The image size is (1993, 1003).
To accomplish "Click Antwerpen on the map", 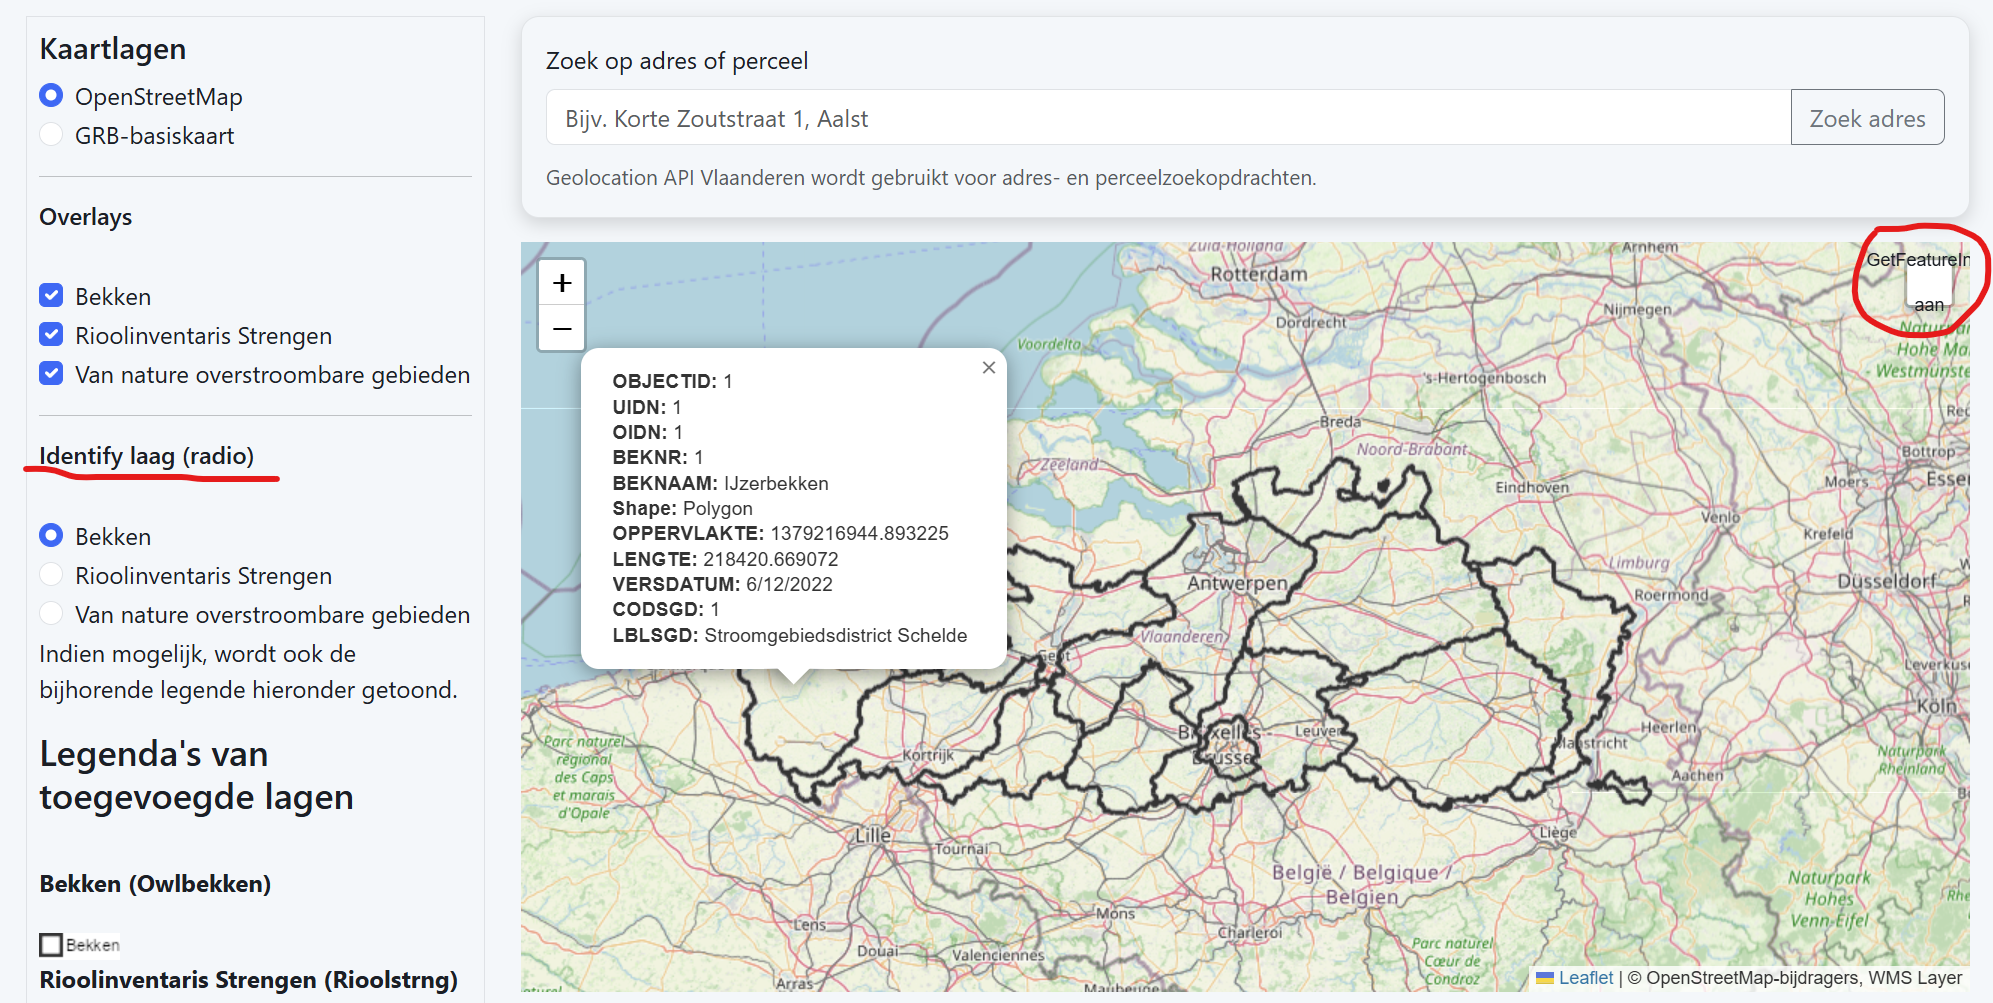I will (x=1237, y=583).
